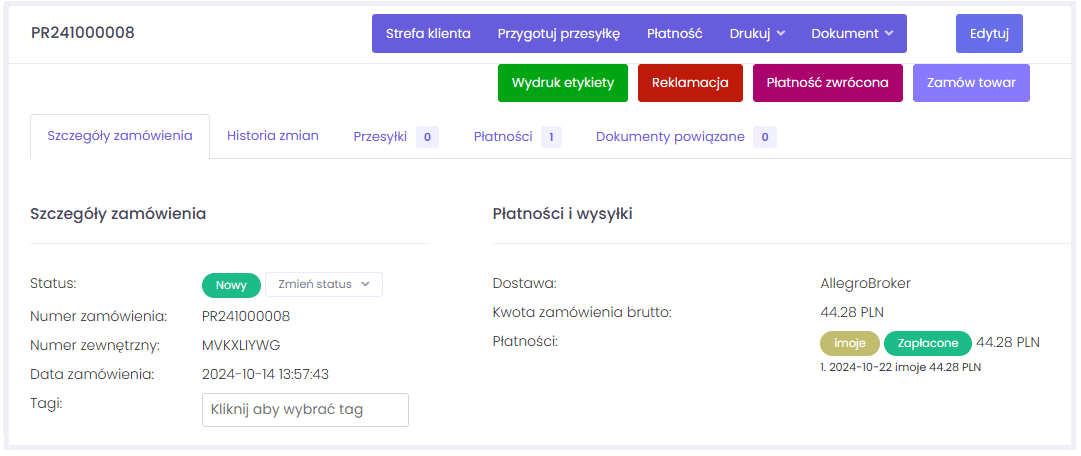
Task: Click the Zapłacone payment status badge
Action: (928, 343)
